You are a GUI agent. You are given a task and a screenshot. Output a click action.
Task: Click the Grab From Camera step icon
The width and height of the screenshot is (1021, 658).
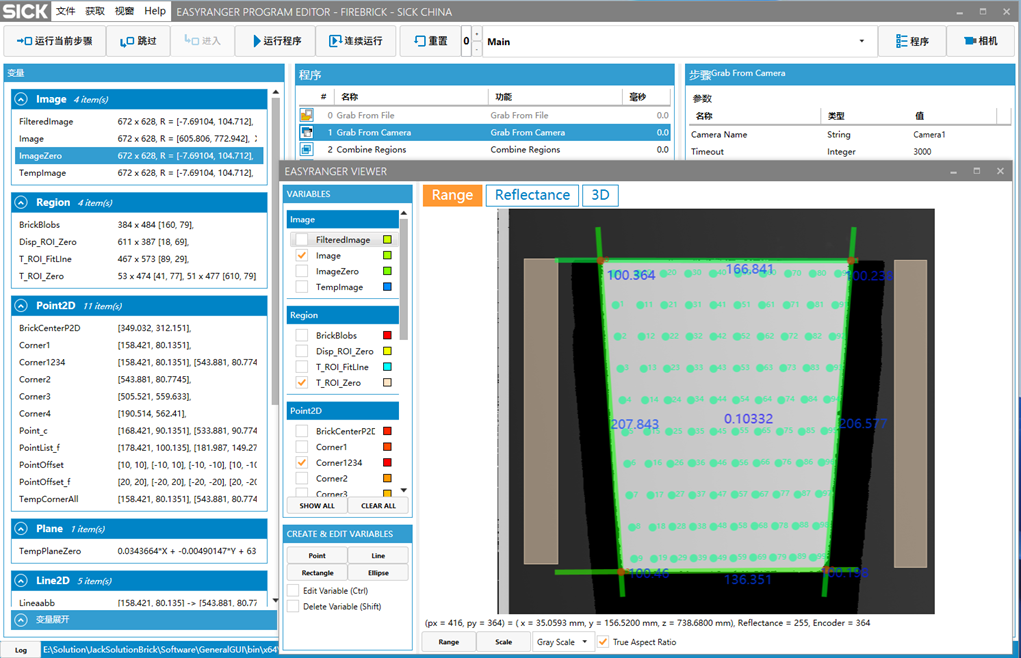307,132
